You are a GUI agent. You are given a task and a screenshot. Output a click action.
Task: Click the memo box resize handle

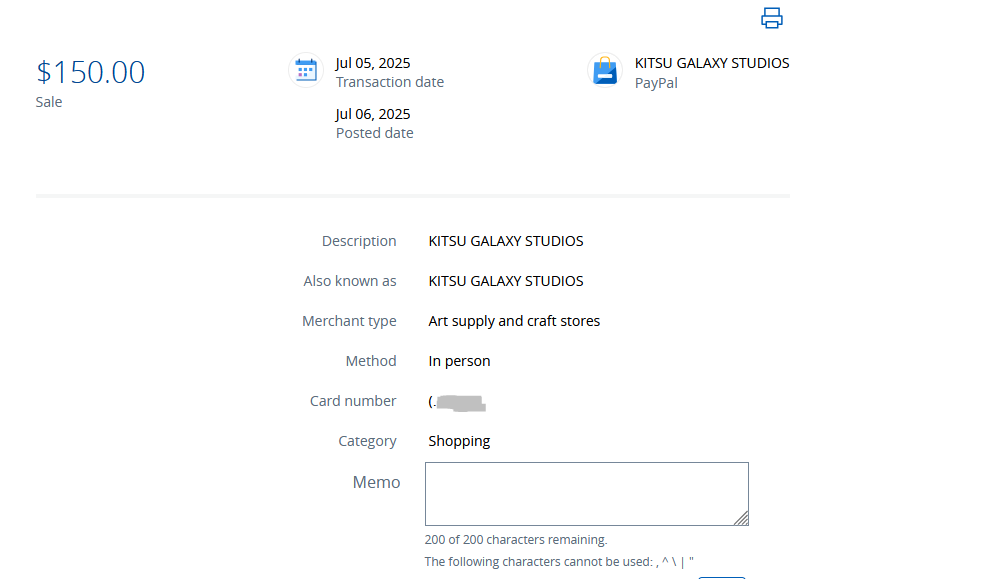(x=741, y=518)
